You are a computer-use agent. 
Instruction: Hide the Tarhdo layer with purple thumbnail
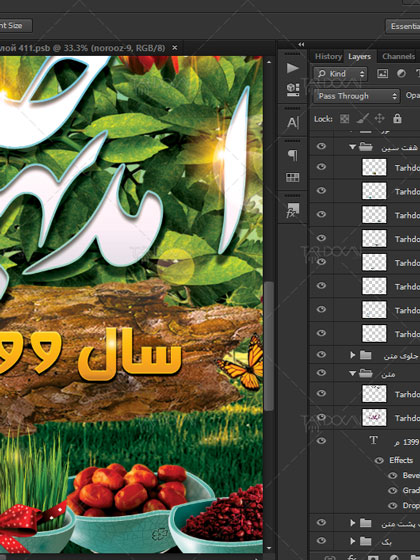pyautogui.click(x=321, y=417)
